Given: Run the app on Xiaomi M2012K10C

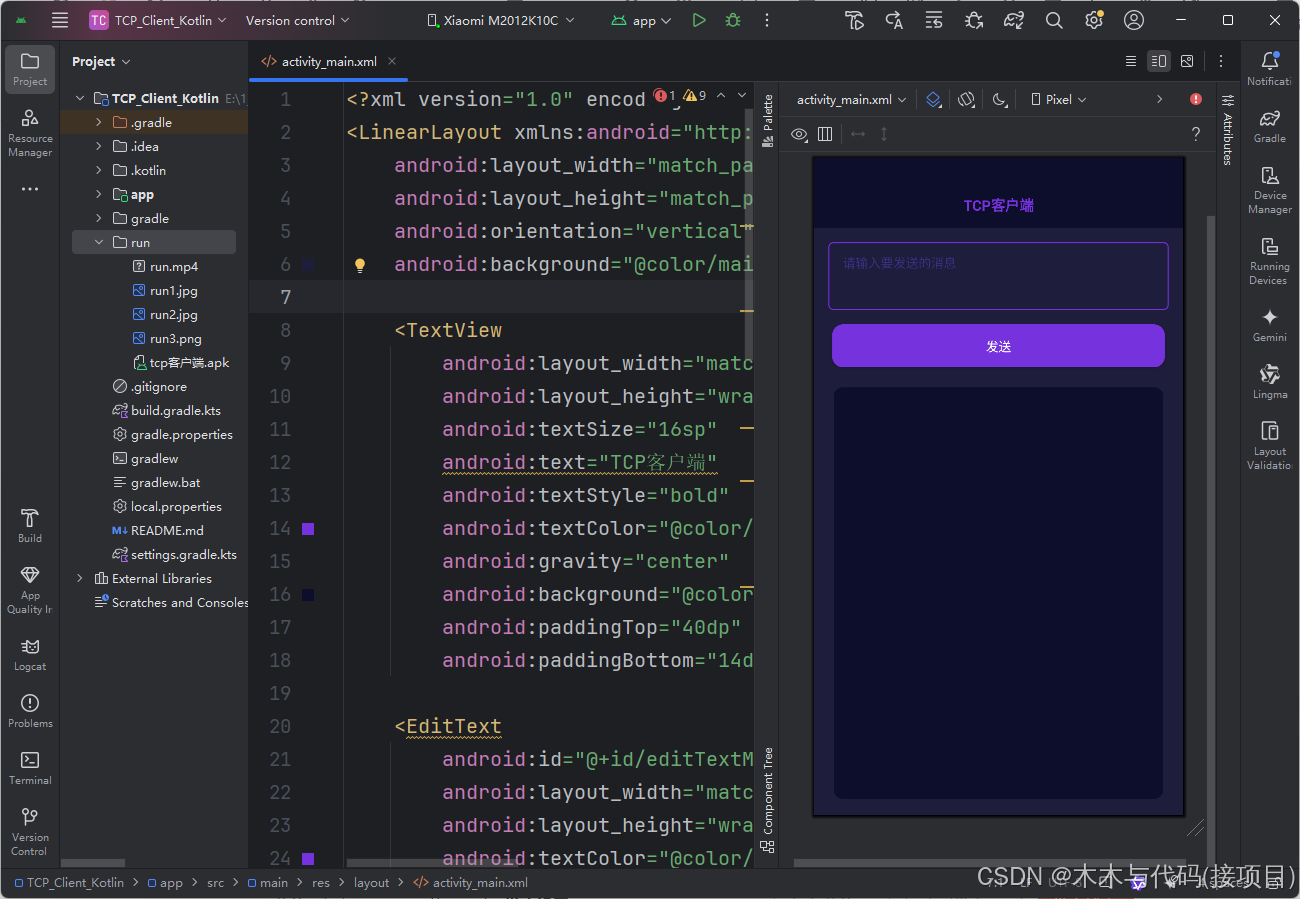Looking at the screenshot, I should click(698, 19).
